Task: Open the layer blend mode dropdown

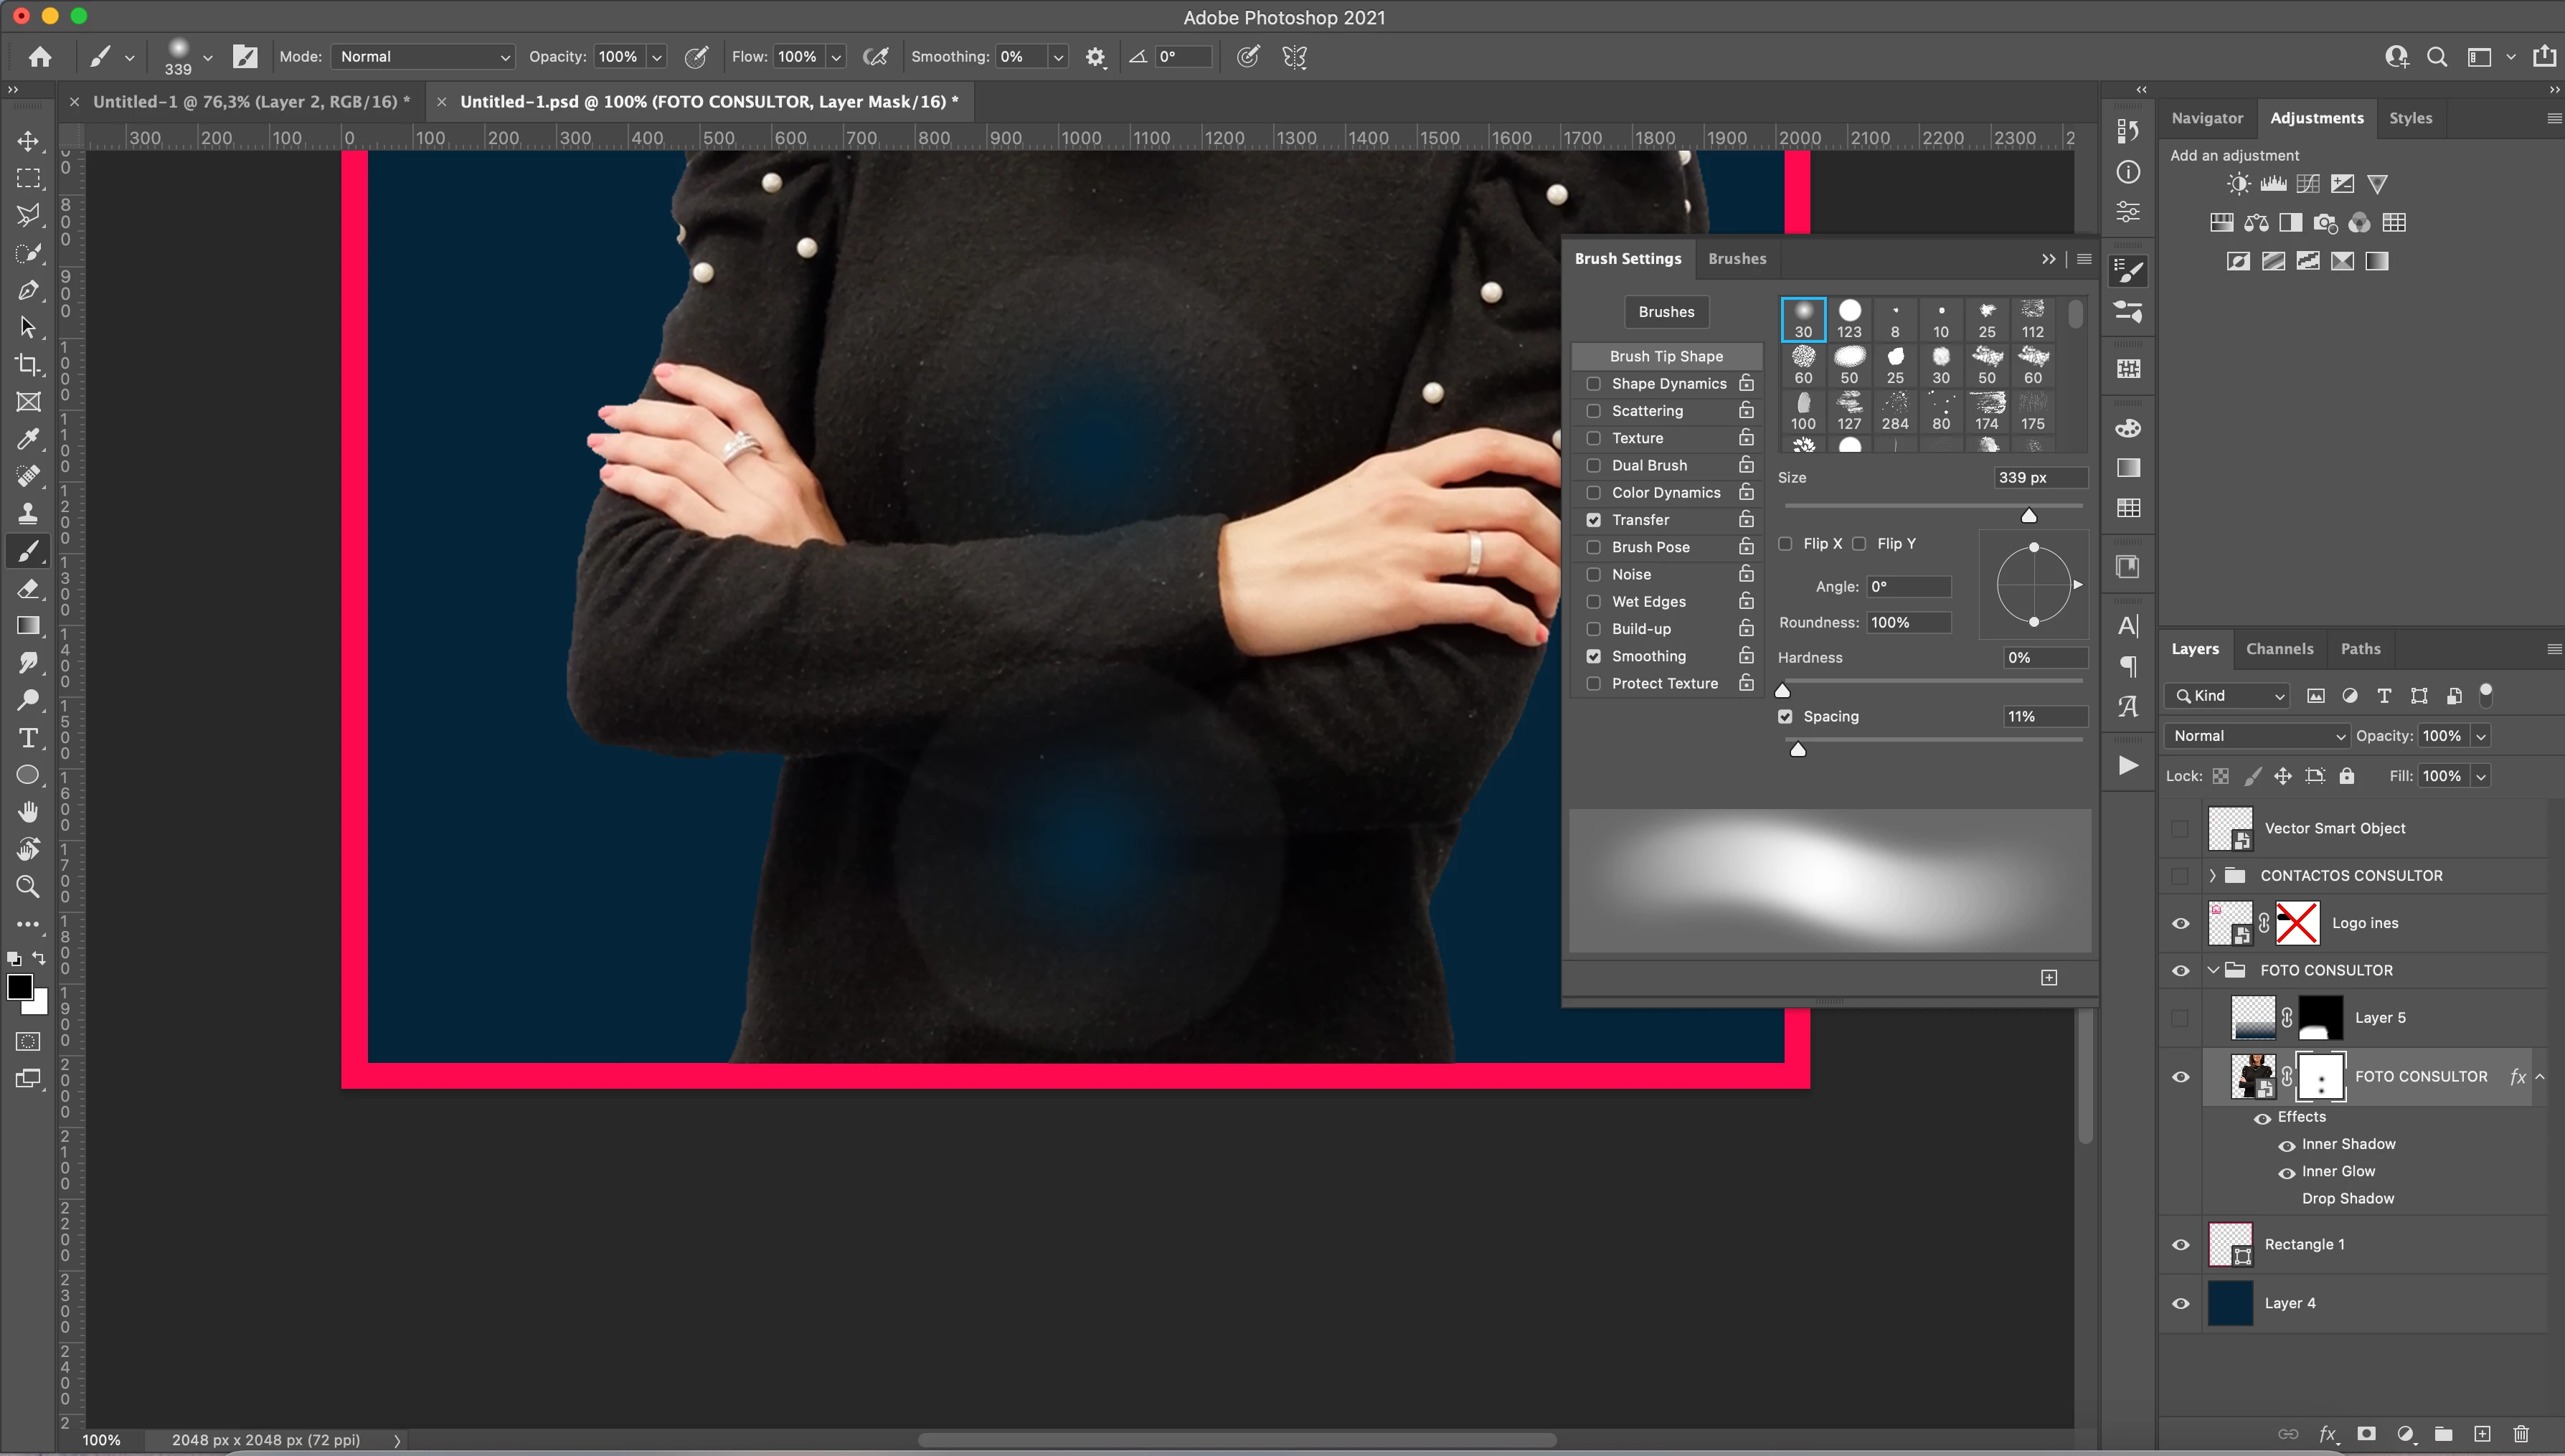Action: [x=2257, y=736]
